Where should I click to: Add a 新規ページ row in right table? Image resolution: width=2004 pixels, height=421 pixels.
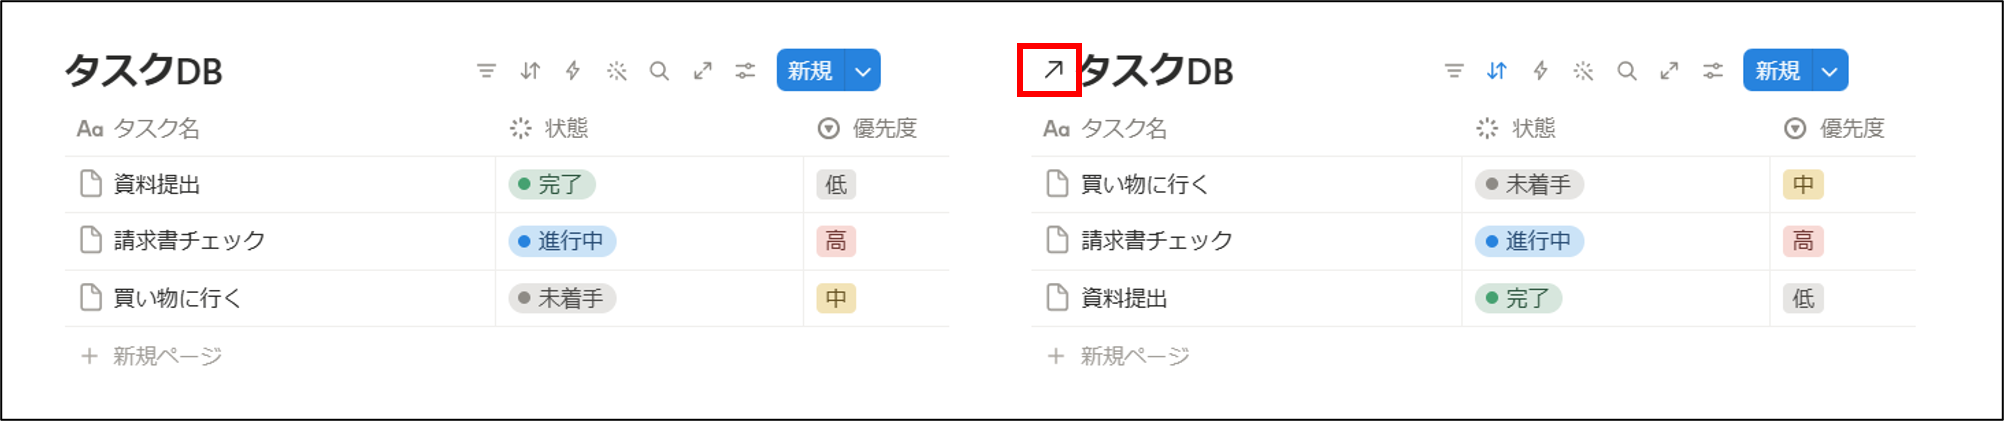coord(1119,356)
